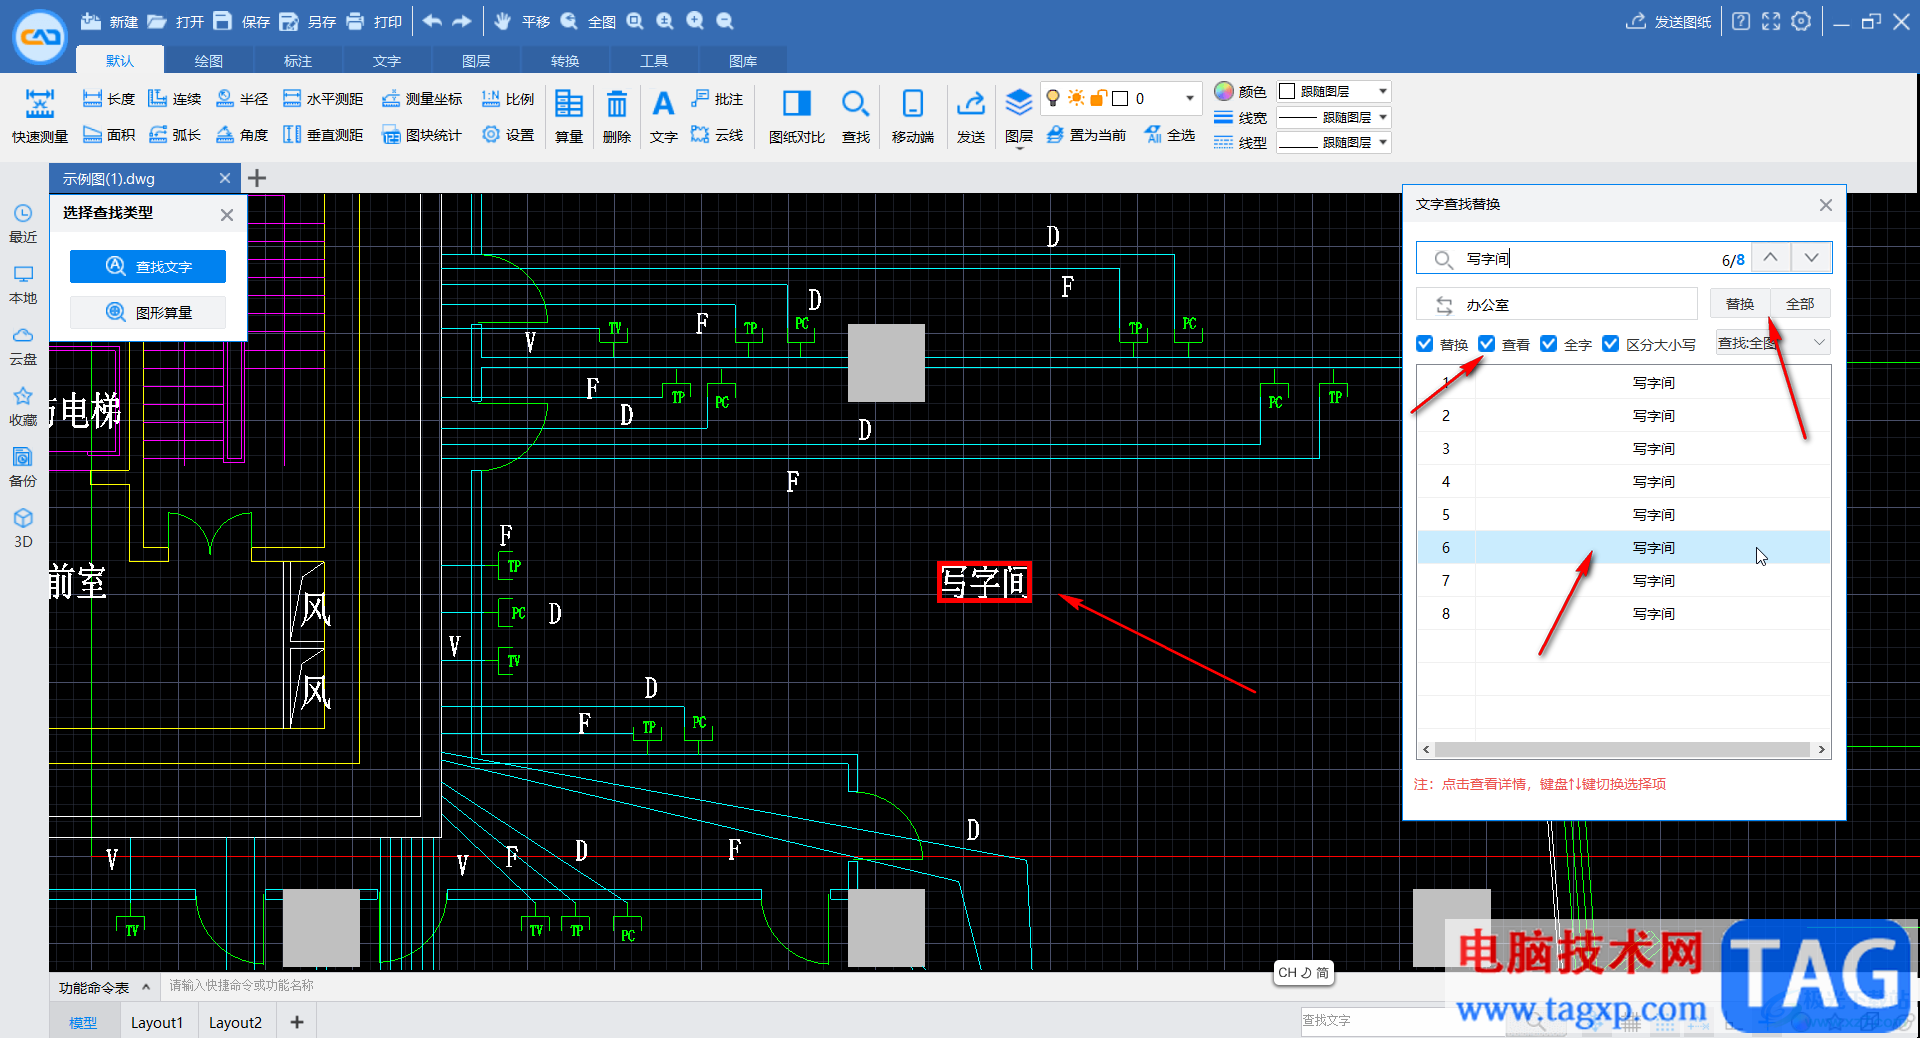This screenshot has width=1920, height=1038.
Task: Switch to the Layout2 tab
Action: (x=235, y=1022)
